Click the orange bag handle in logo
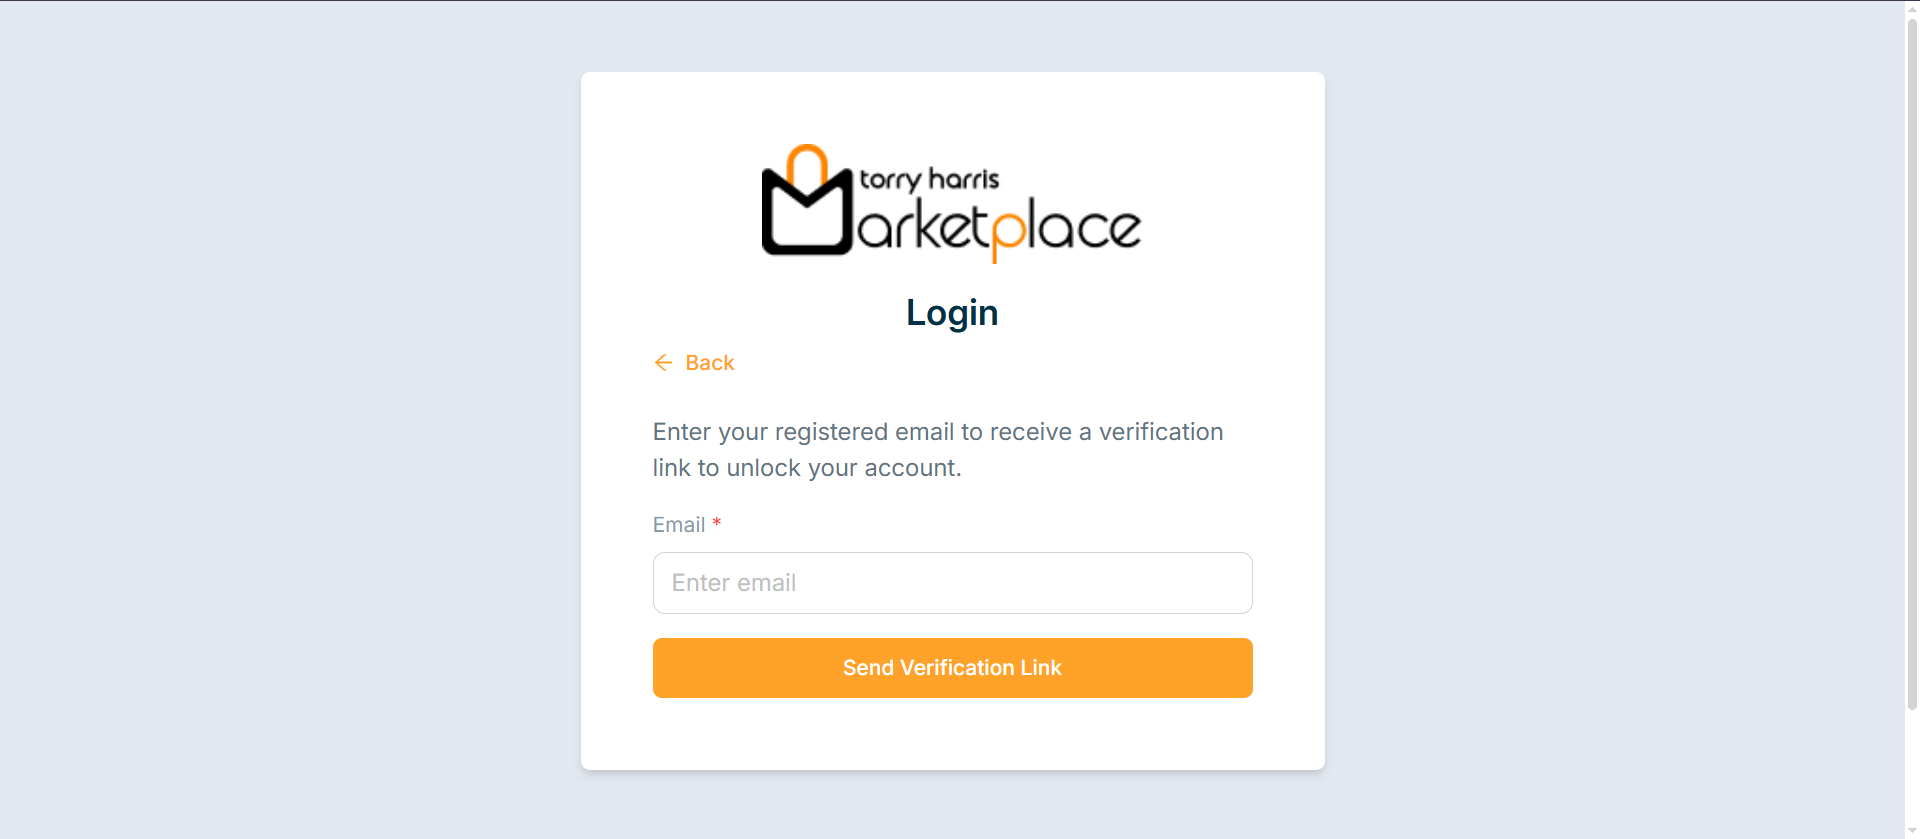The width and height of the screenshot is (1920, 839). [807, 165]
